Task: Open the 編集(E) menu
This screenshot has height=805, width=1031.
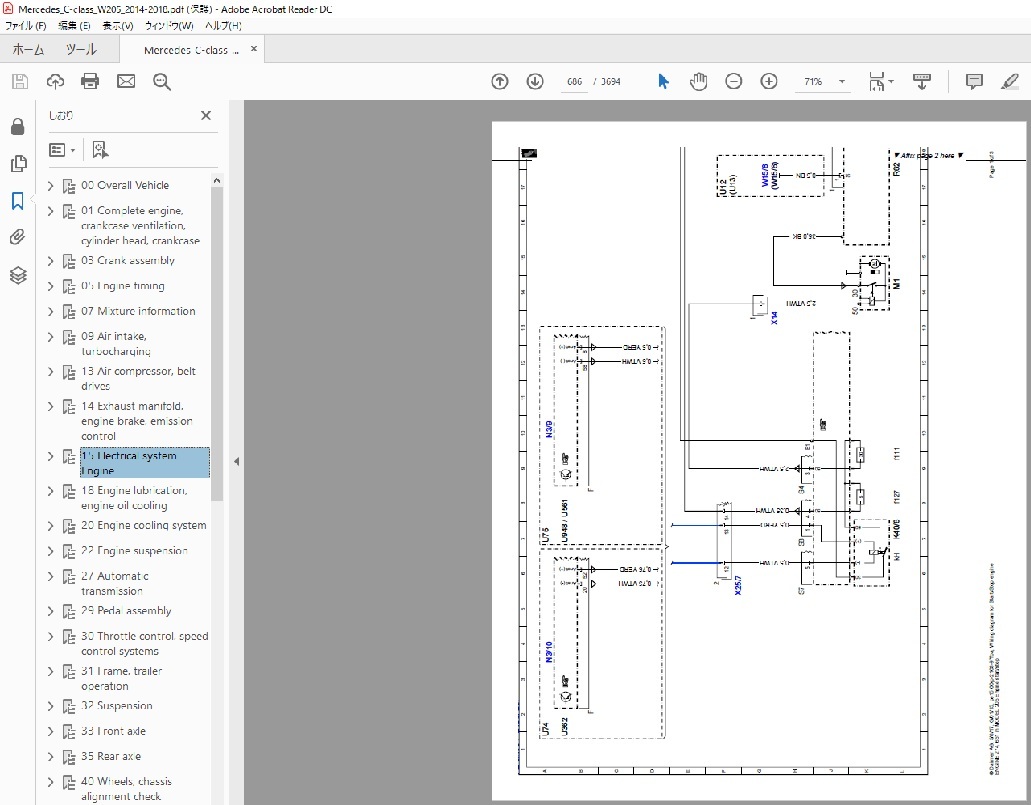Action: (74, 26)
